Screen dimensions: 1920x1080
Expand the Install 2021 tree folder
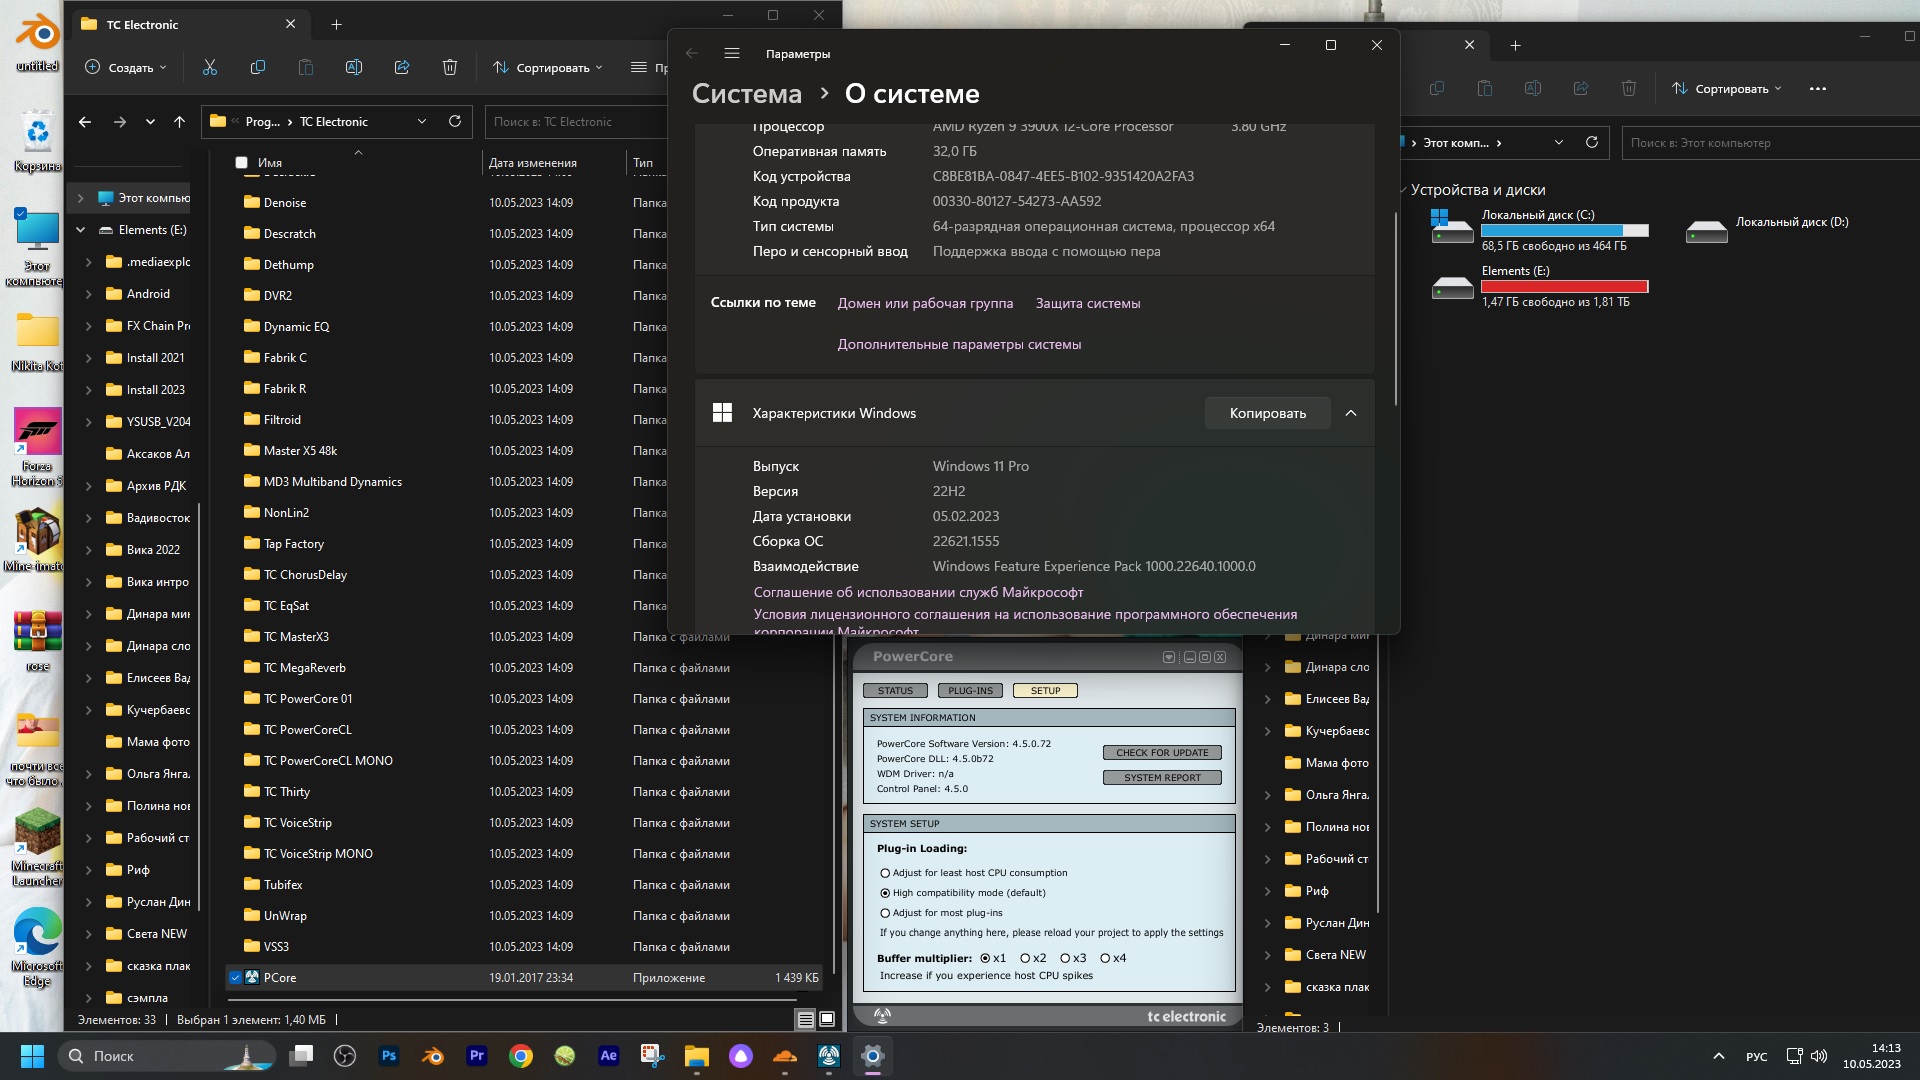(x=88, y=358)
